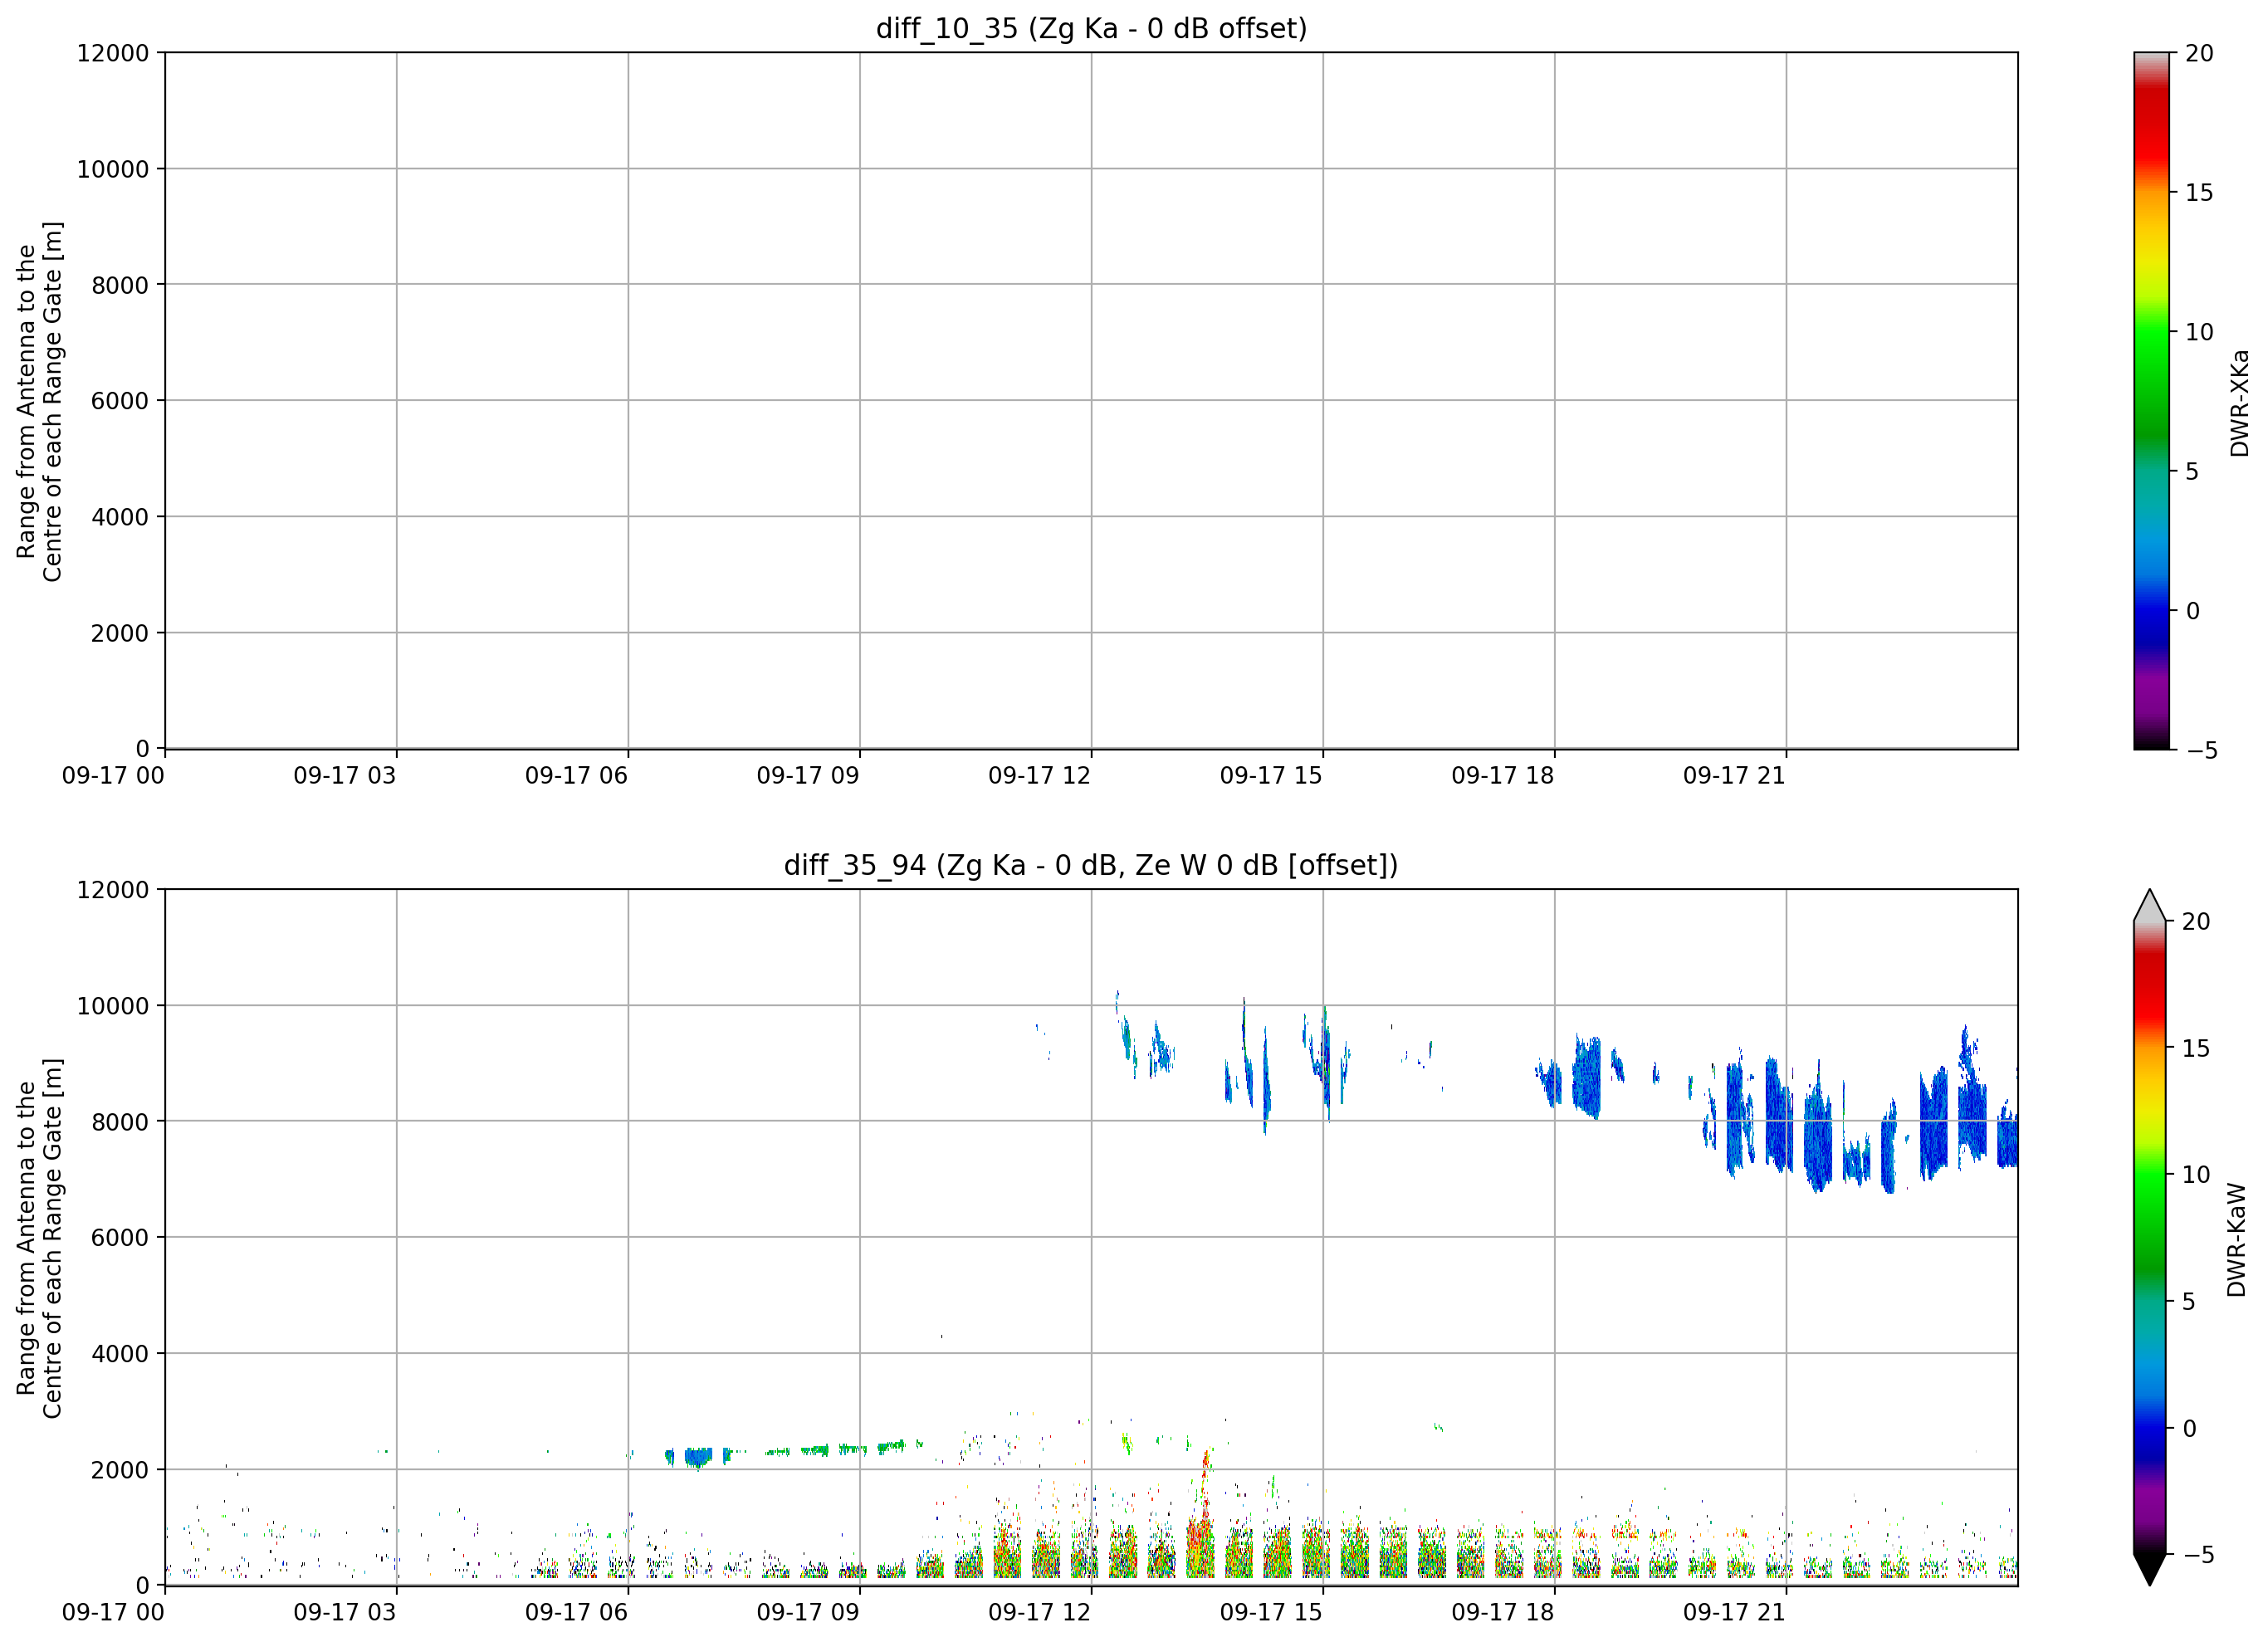Click the title "diff_10_35 (Zg Ka - 0 dB offset)"

coord(1091,28)
